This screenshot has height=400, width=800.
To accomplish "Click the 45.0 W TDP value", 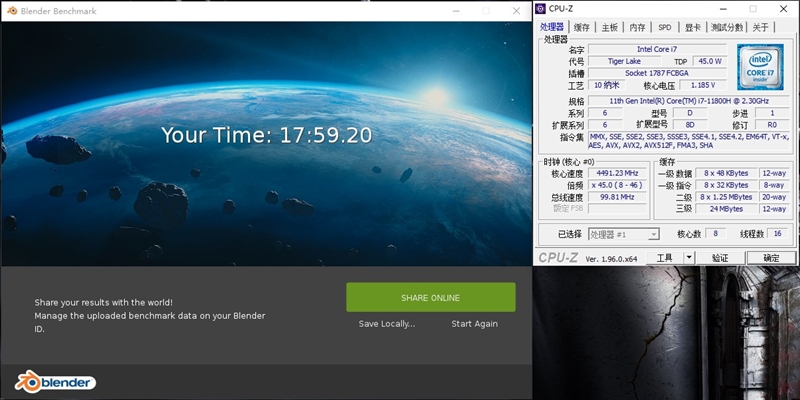I will (x=710, y=61).
